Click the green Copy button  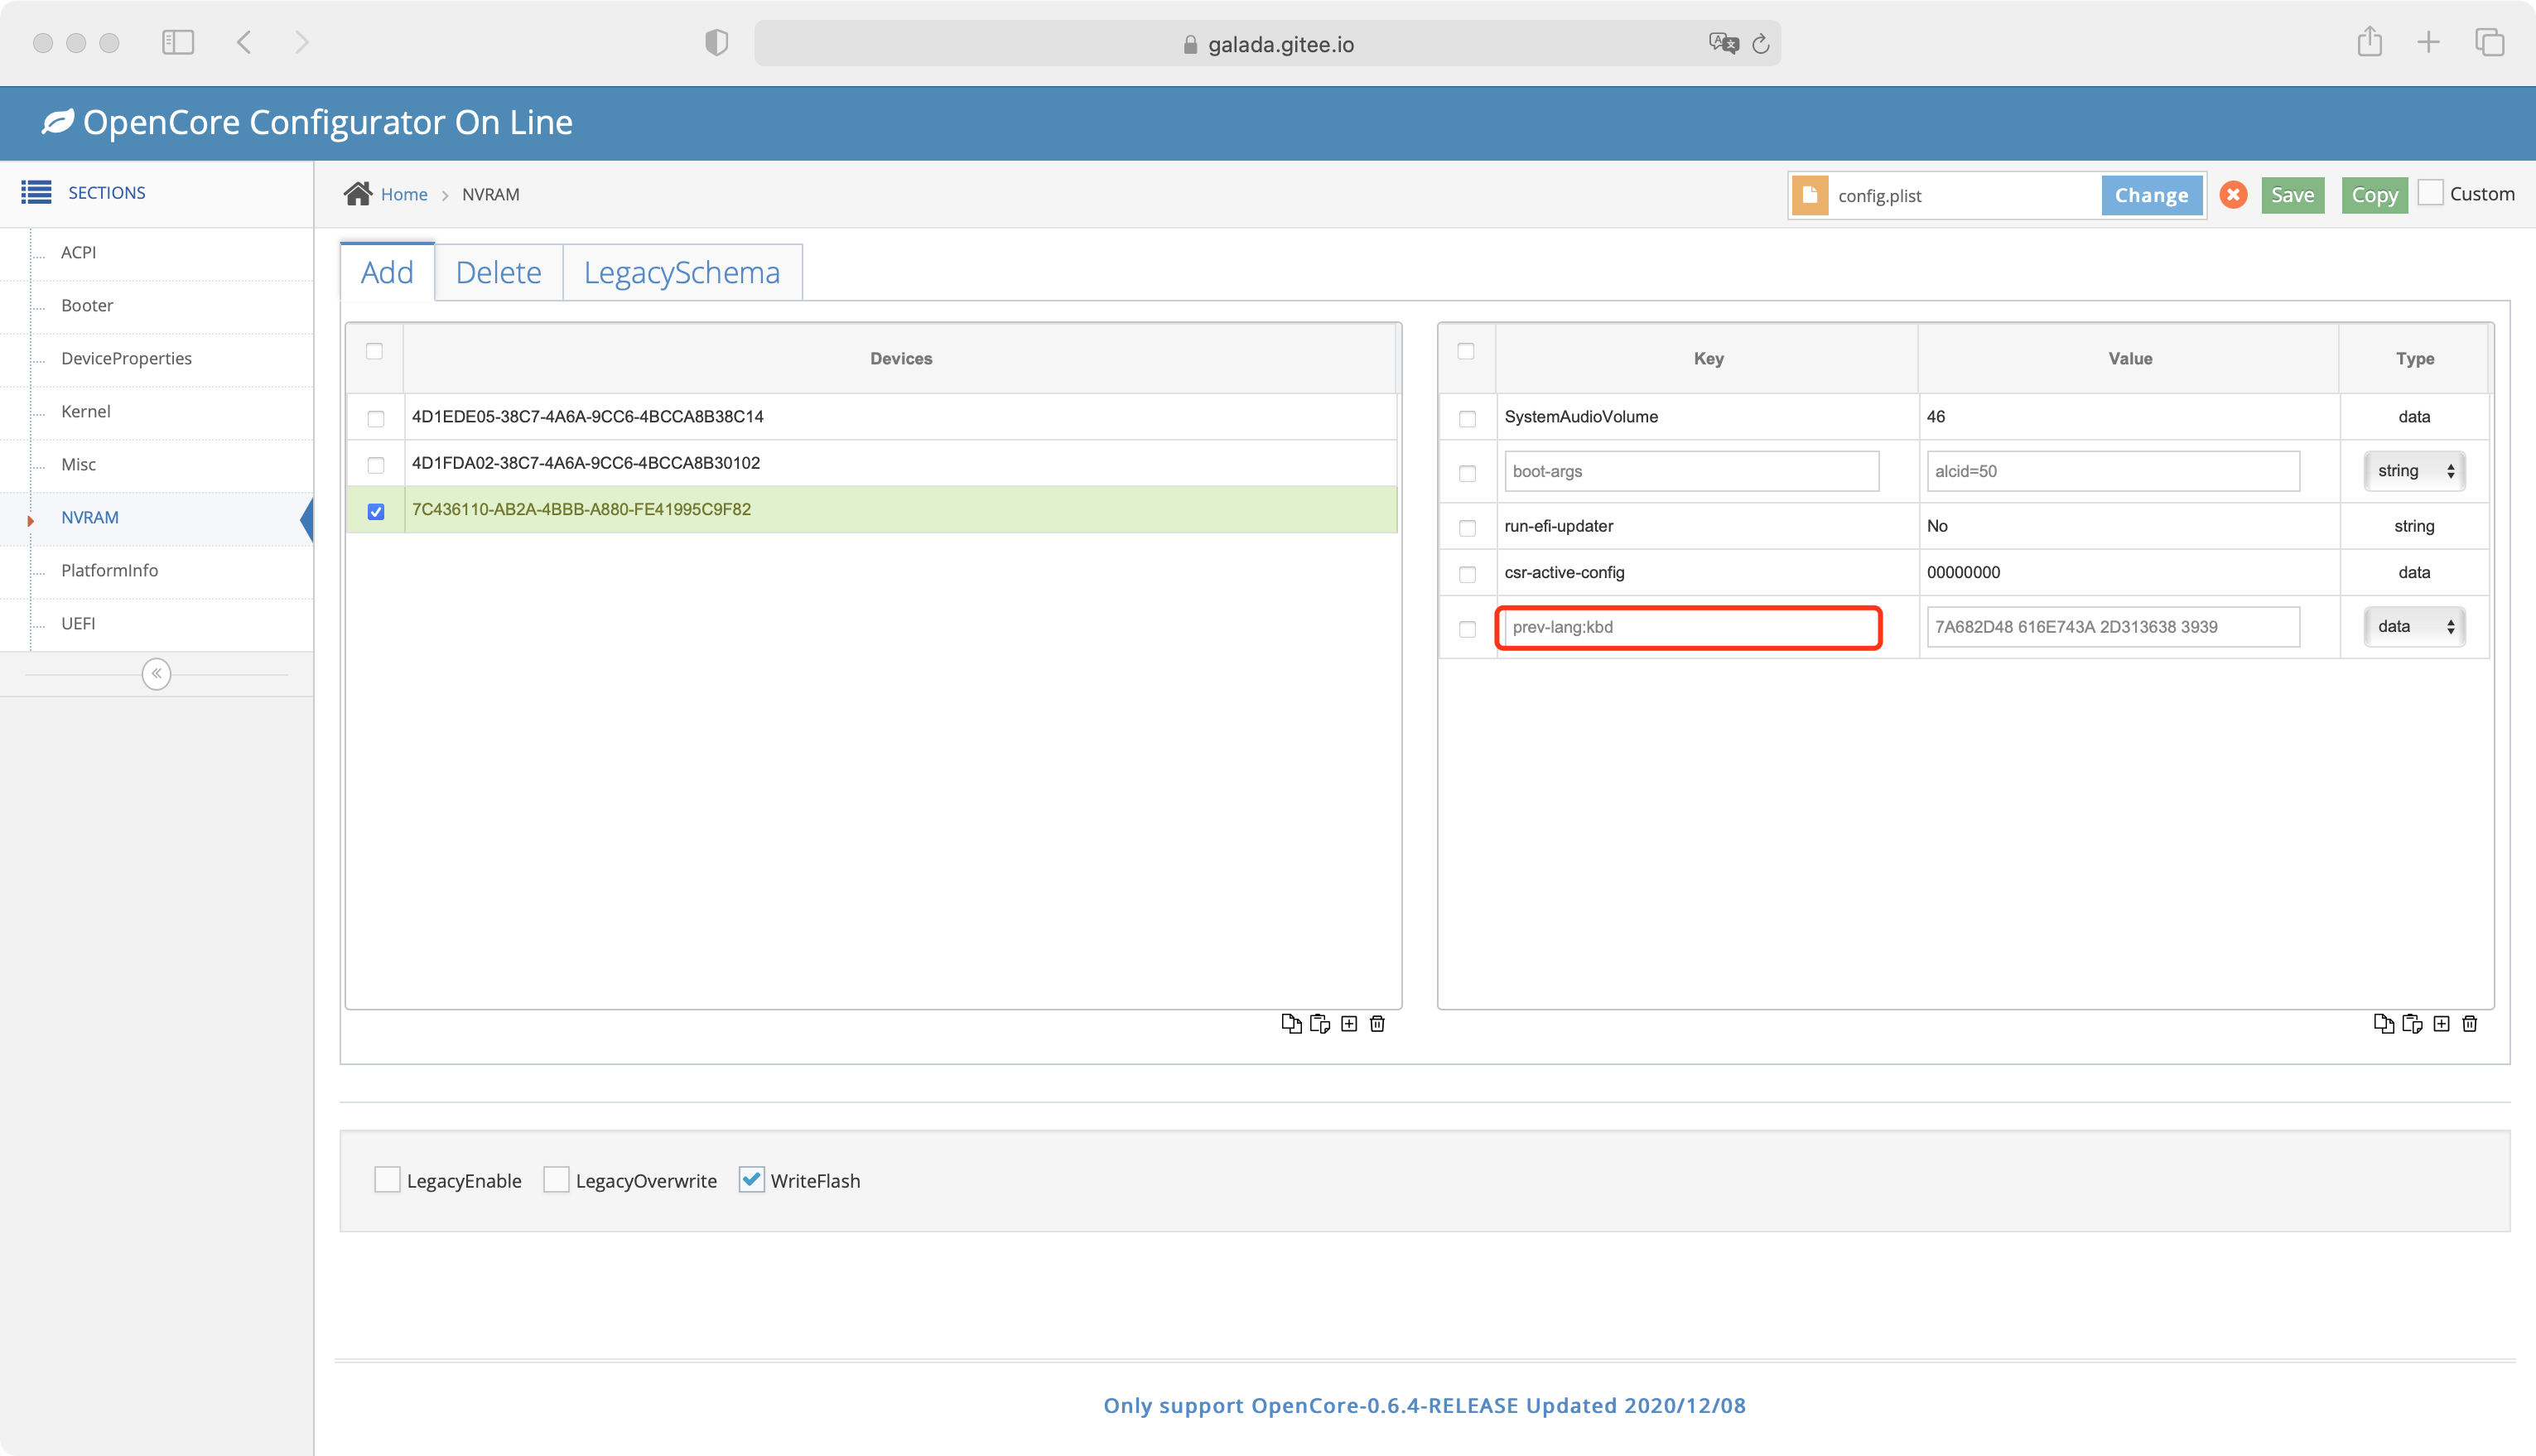(2374, 195)
